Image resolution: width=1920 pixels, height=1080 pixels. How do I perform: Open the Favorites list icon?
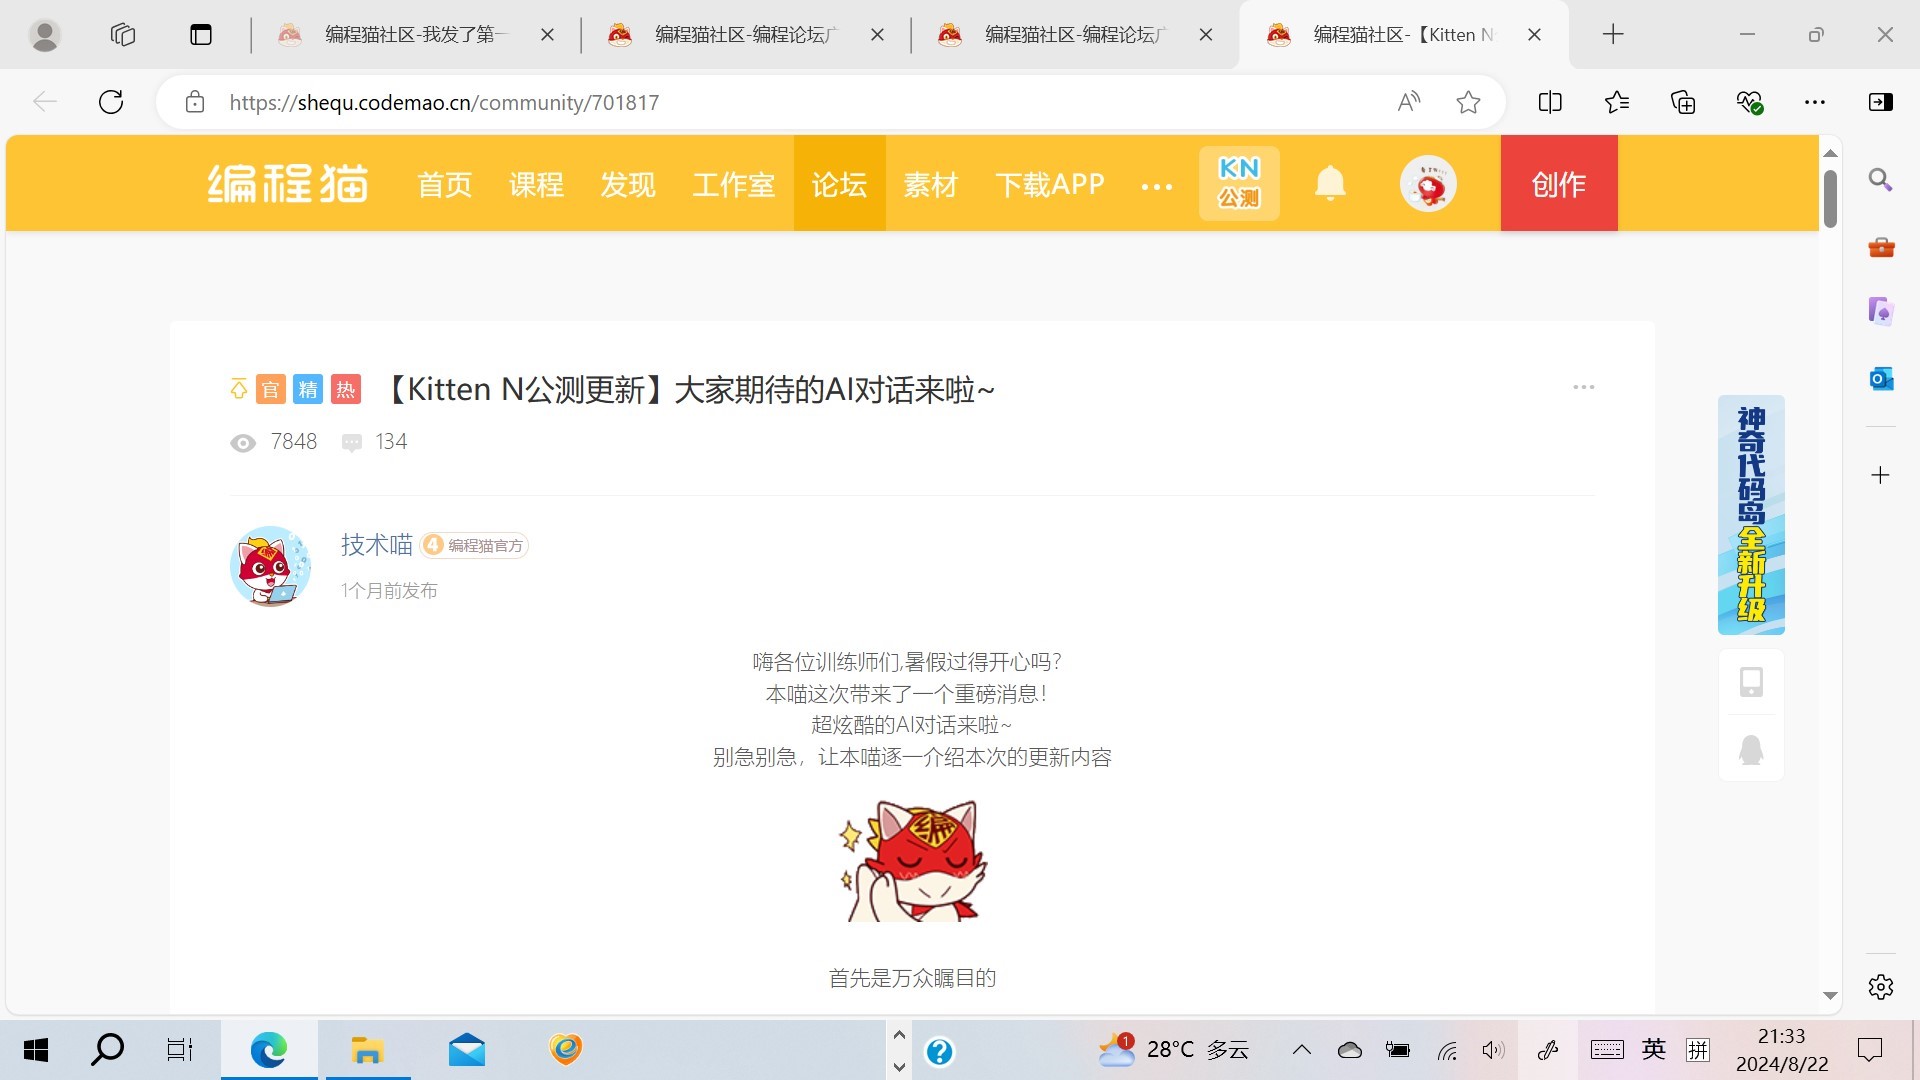pyautogui.click(x=1616, y=102)
